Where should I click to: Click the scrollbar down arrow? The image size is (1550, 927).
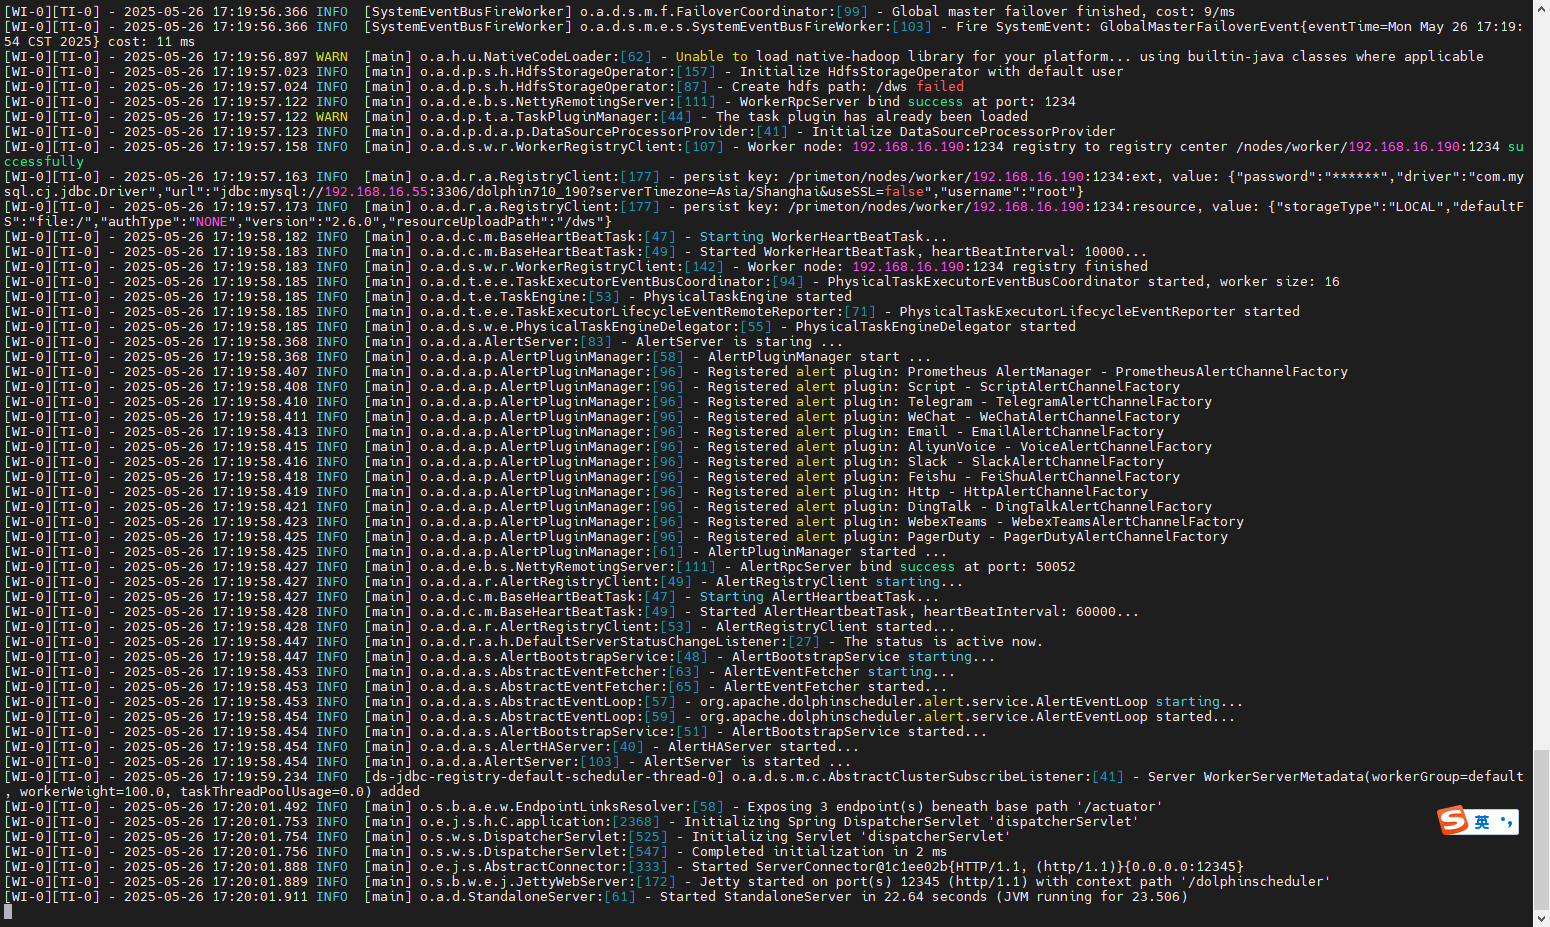1541,918
